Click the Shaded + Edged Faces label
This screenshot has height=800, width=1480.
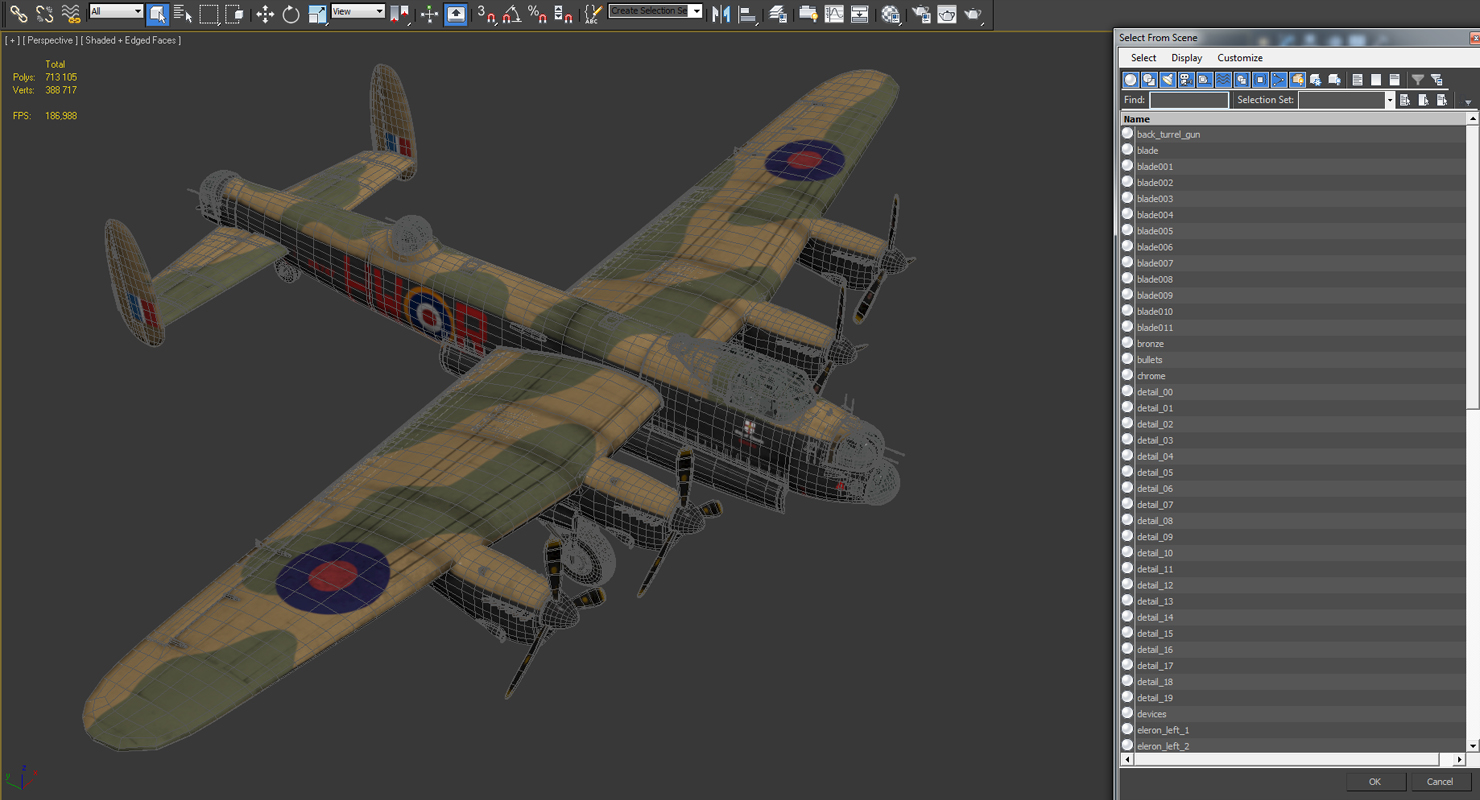(132, 40)
